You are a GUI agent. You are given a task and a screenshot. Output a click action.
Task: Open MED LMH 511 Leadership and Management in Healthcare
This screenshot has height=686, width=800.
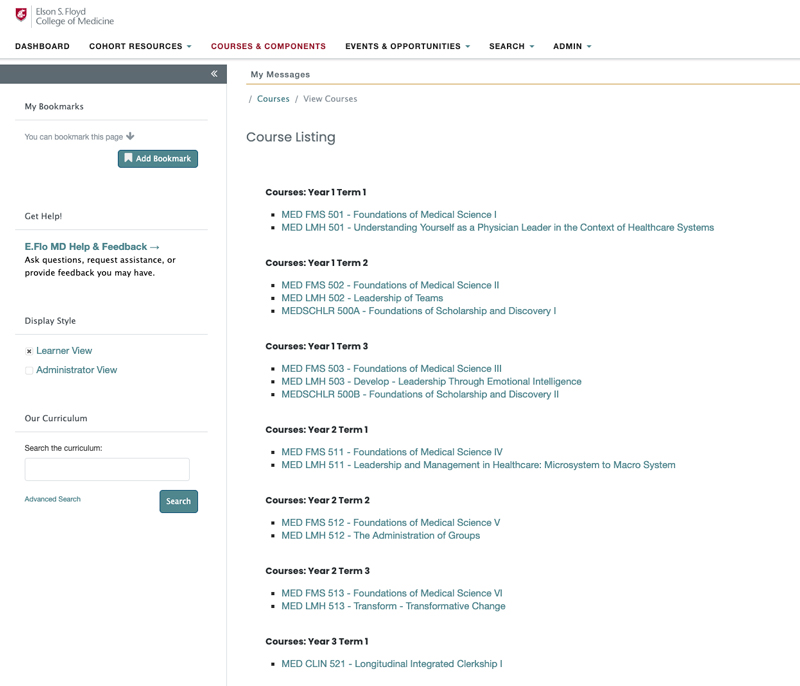click(478, 465)
